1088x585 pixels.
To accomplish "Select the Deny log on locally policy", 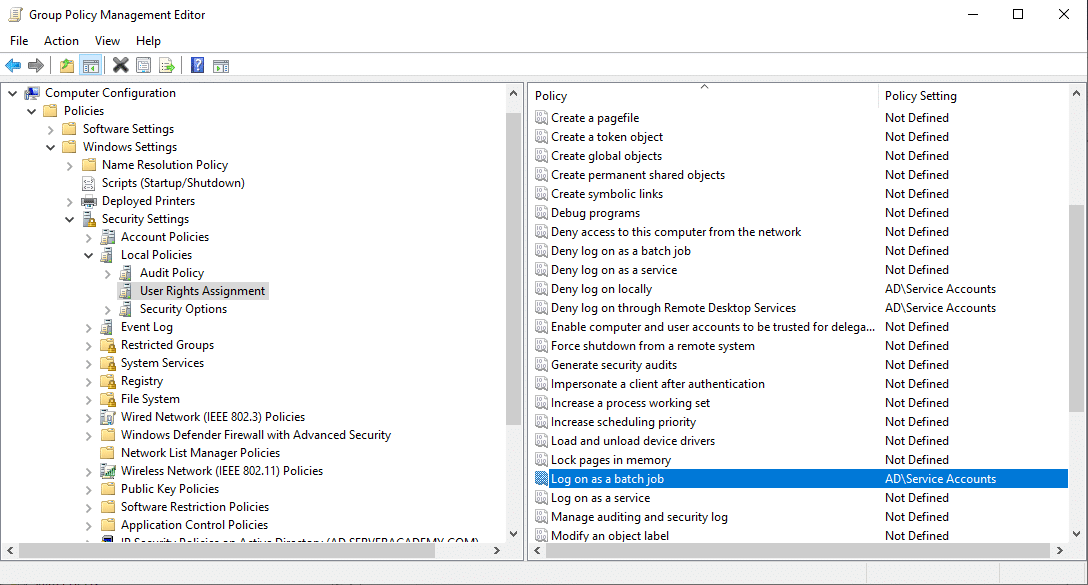I will coord(601,289).
